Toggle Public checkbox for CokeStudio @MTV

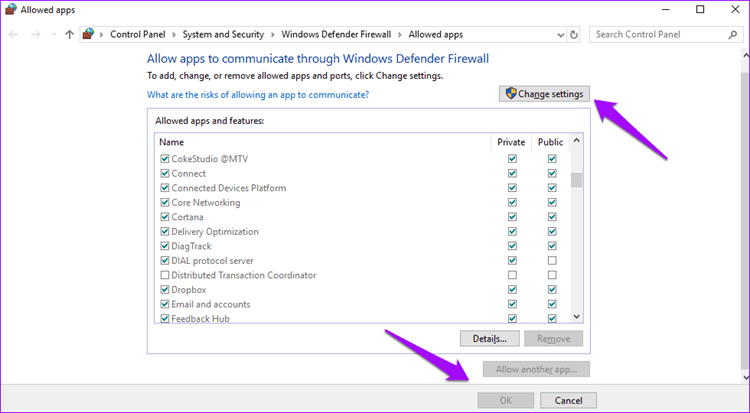click(552, 159)
